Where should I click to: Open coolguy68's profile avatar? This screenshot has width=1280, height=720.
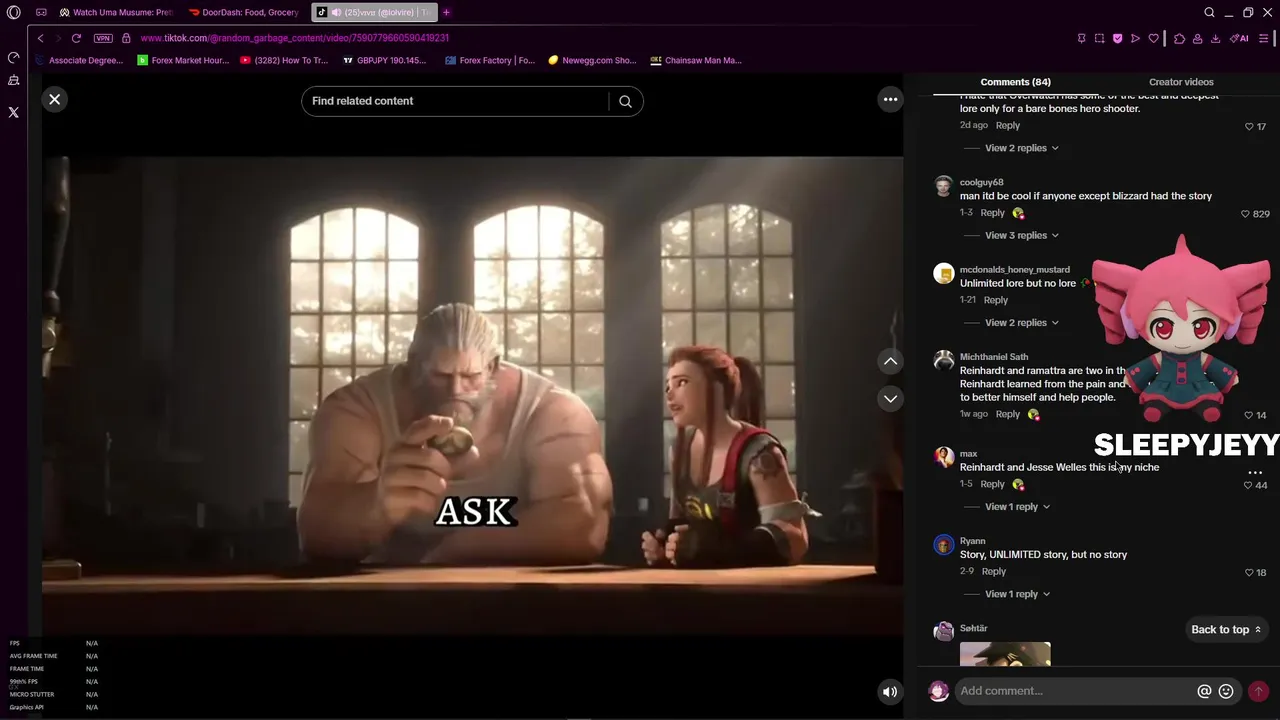(x=944, y=187)
